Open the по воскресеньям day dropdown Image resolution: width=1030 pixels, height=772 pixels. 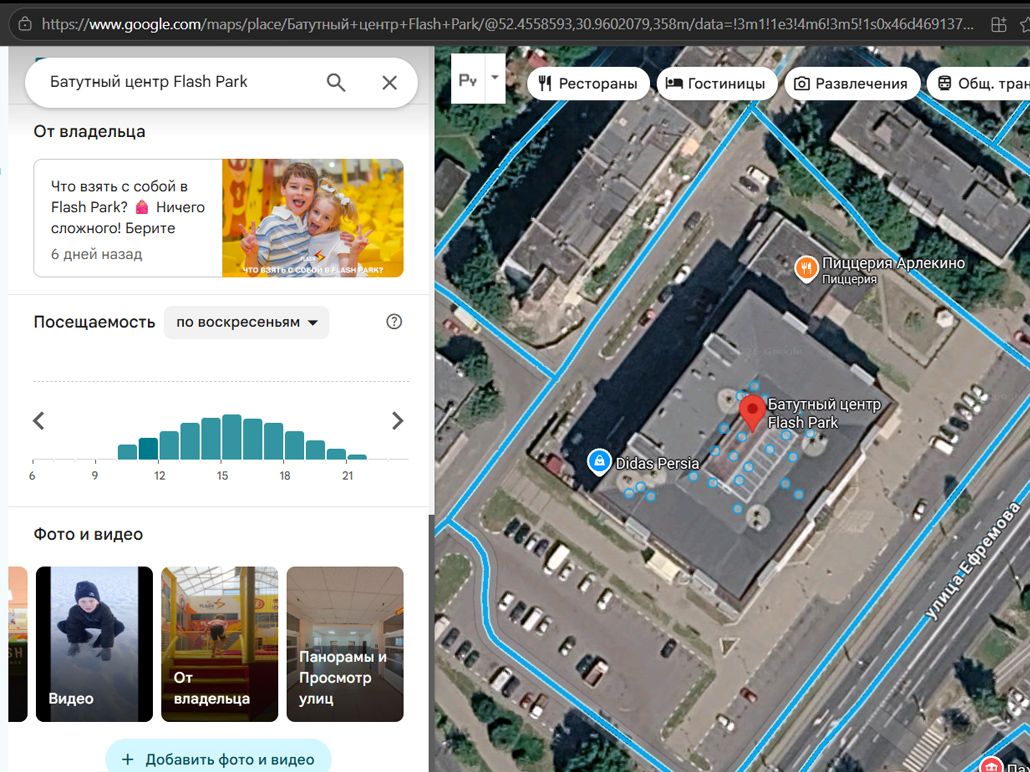point(246,322)
